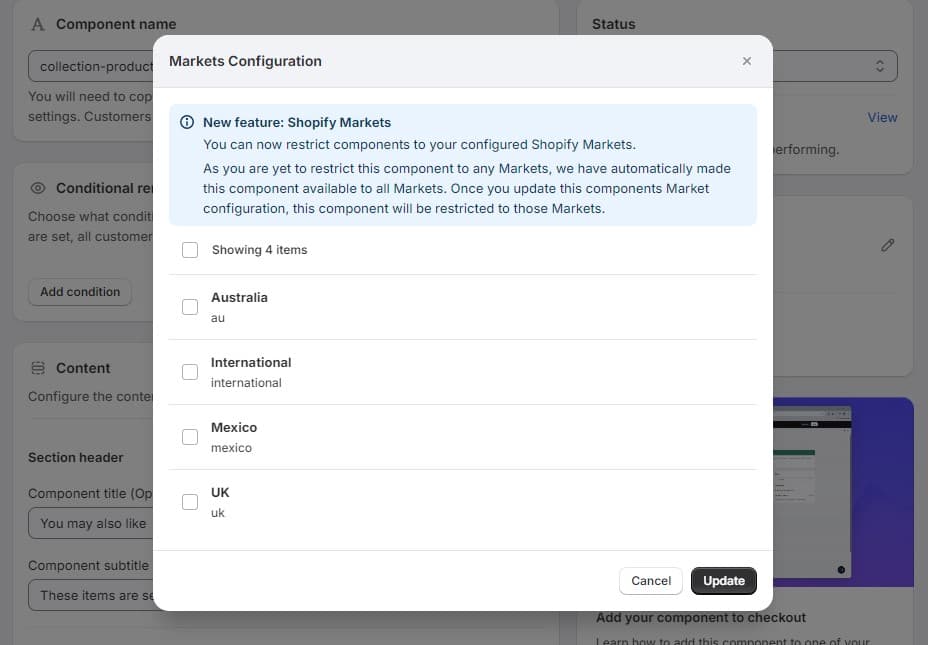Click the lowercase 'mexico' market handle text
This screenshot has height=645, width=928.
231,448
